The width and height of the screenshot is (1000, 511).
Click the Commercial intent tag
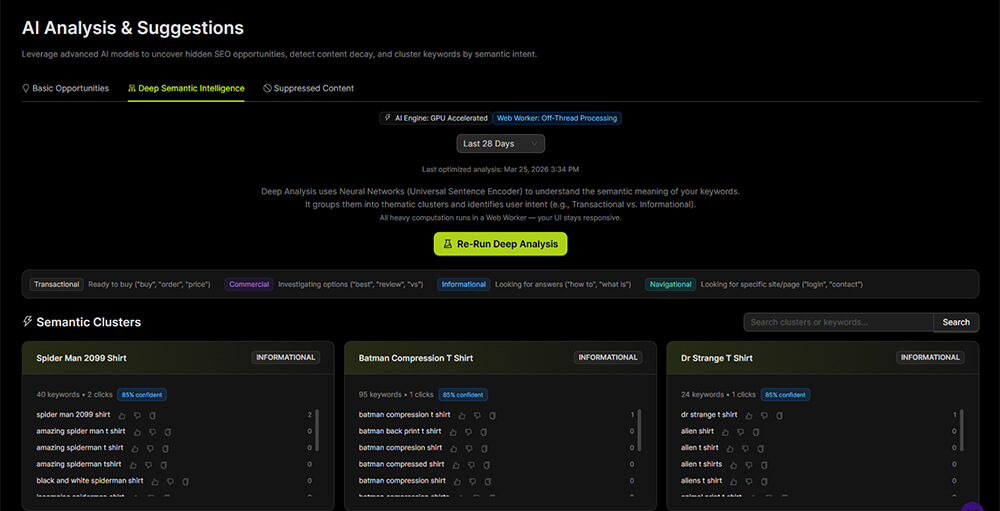click(x=249, y=285)
